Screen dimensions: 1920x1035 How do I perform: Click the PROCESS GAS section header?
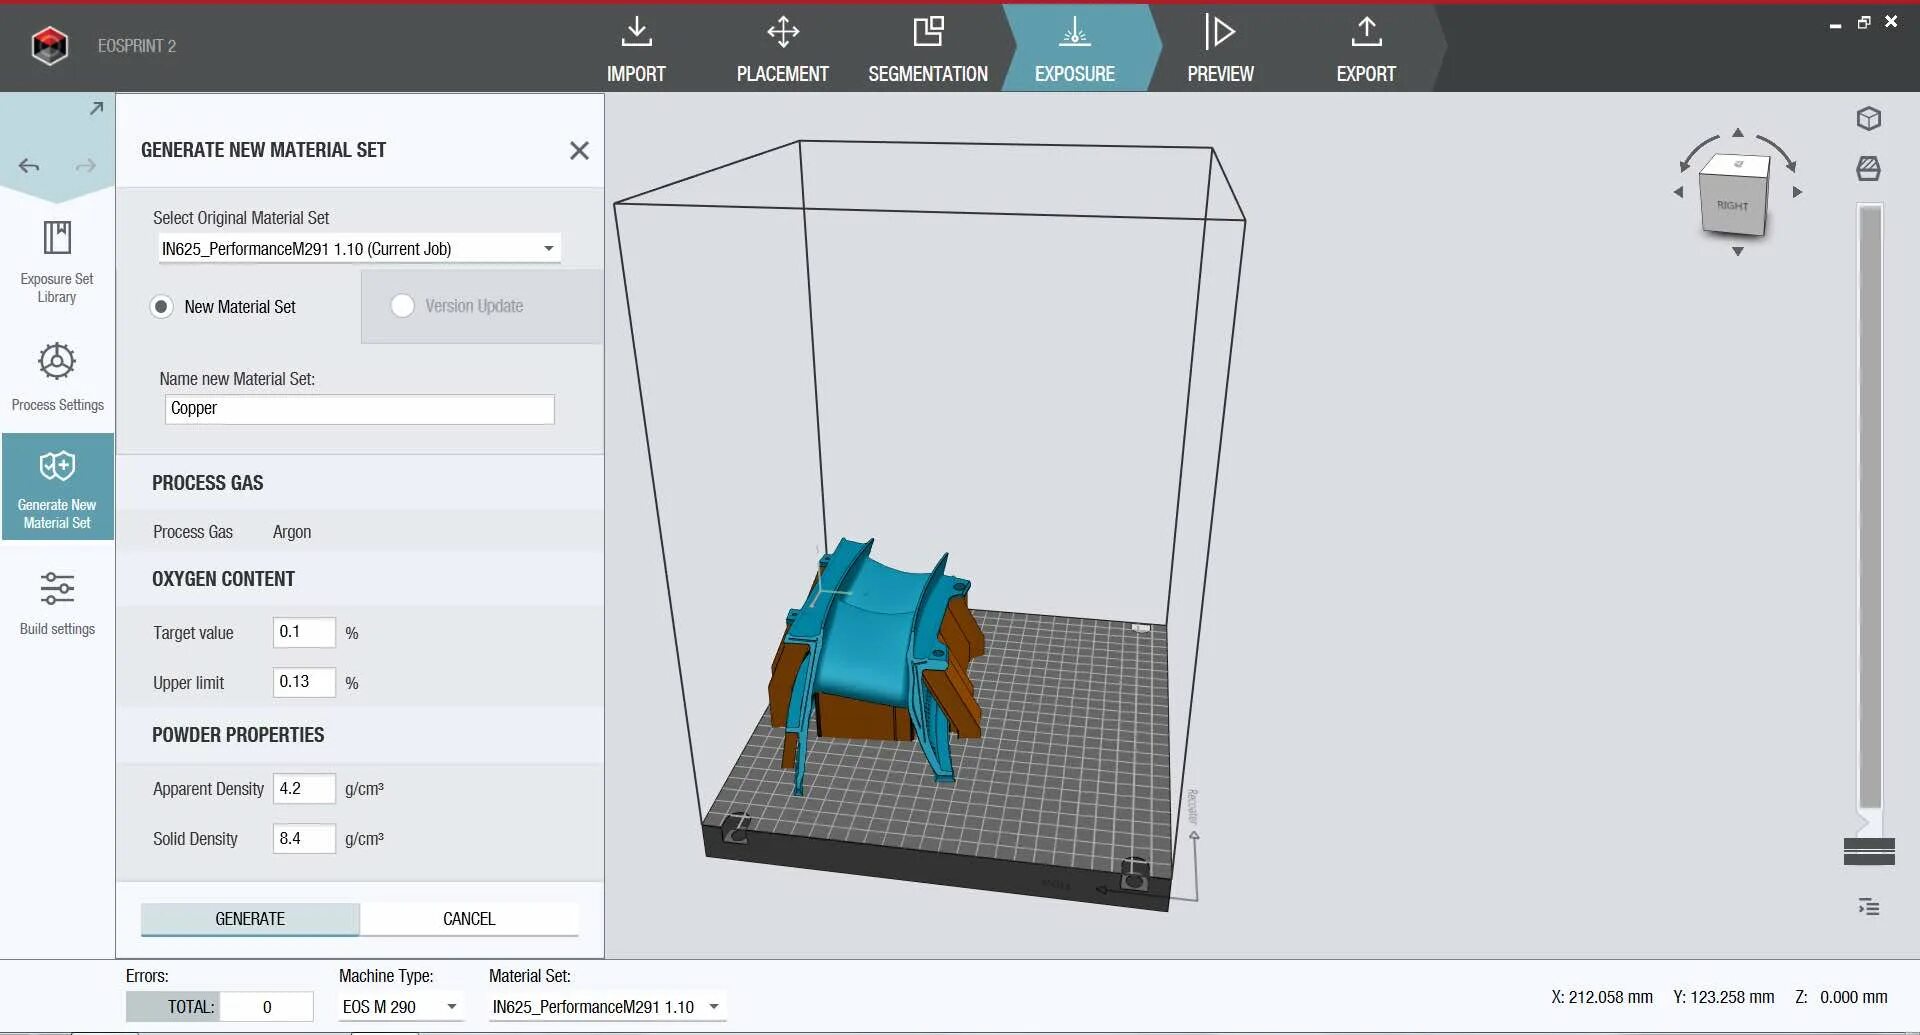click(x=208, y=483)
